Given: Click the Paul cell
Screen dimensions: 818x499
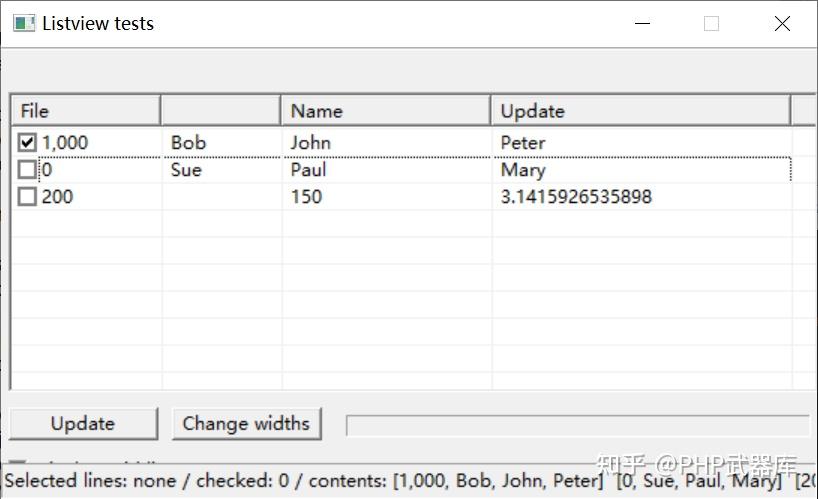Looking at the screenshot, I should coord(308,169).
